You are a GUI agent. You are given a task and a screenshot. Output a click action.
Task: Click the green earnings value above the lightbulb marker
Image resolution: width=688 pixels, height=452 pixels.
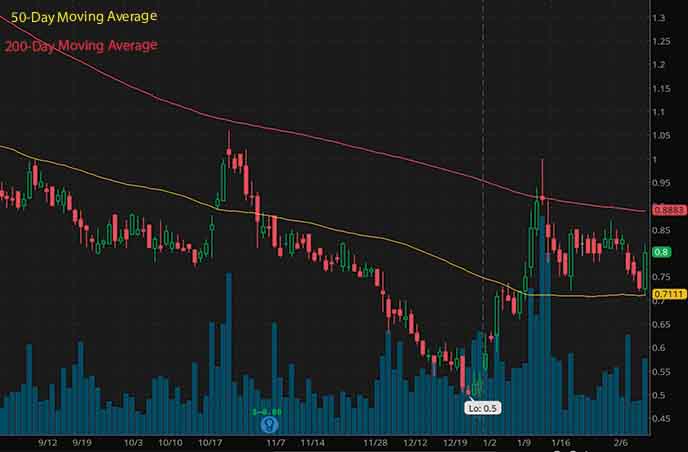tap(267, 412)
